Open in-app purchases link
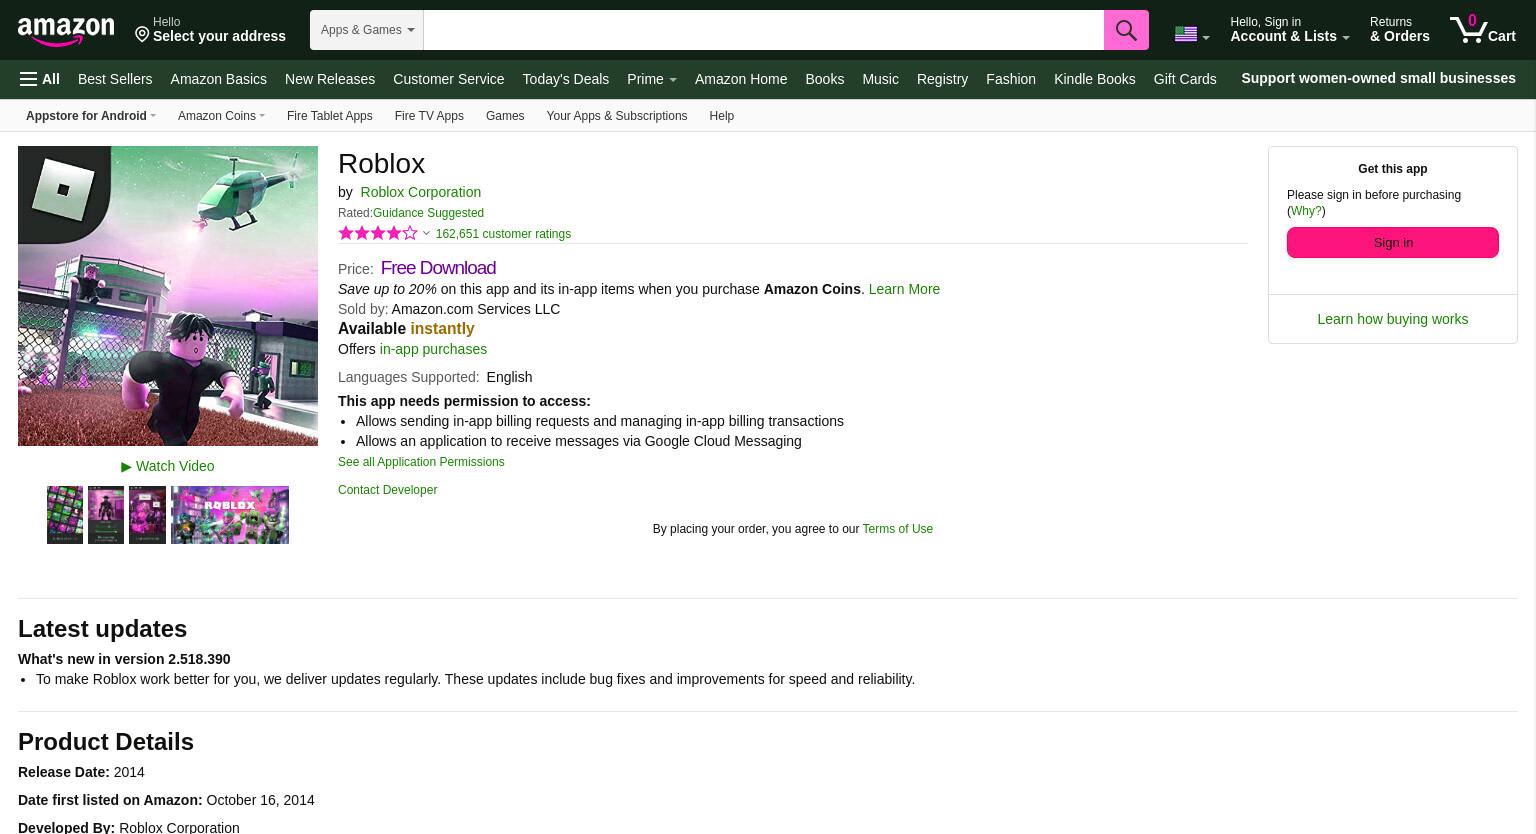The height and width of the screenshot is (834, 1536). tap(433, 349)
